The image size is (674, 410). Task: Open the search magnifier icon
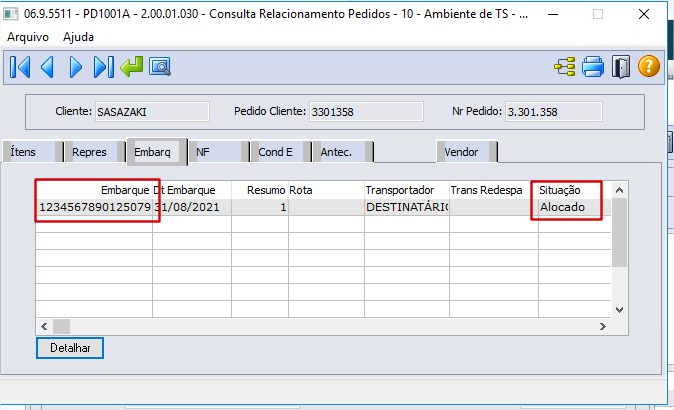pos(160,67)
